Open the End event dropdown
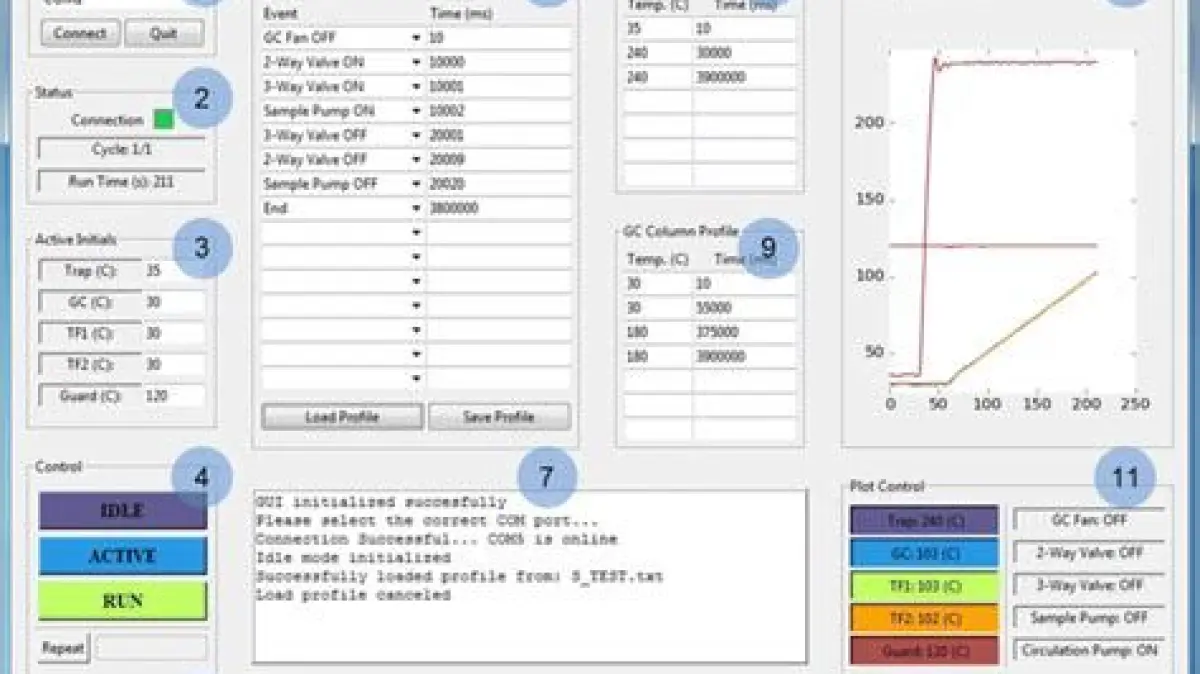Image resolution: width=1200 pixels, height=674 pixels. click(x=416, y=208)
